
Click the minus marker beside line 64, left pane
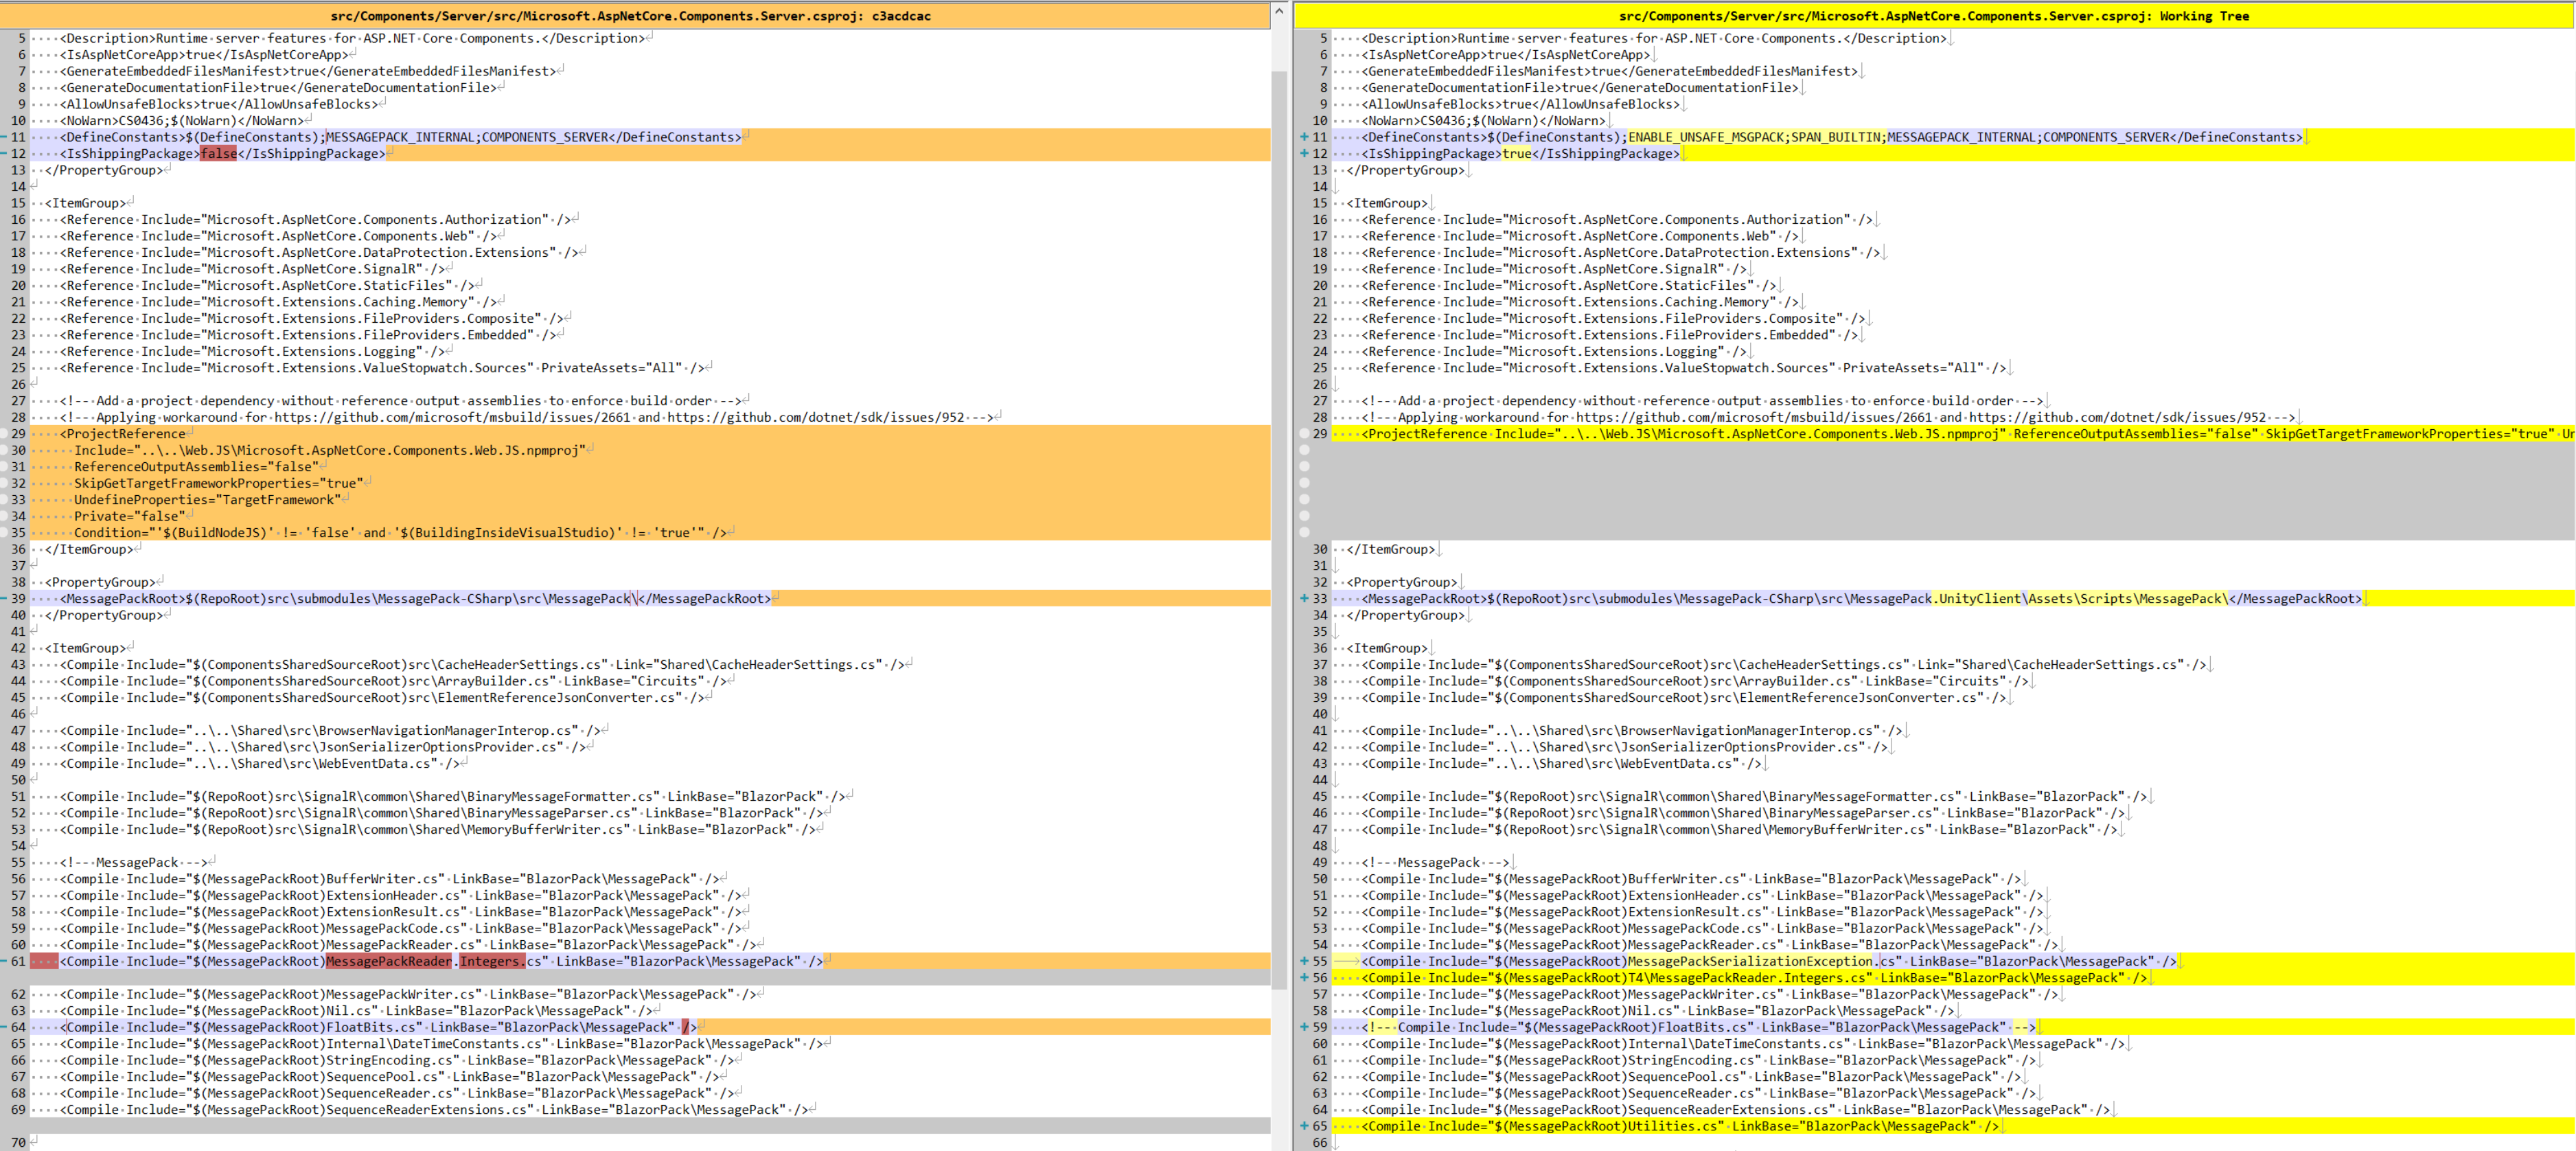(x=3, y=1027)
